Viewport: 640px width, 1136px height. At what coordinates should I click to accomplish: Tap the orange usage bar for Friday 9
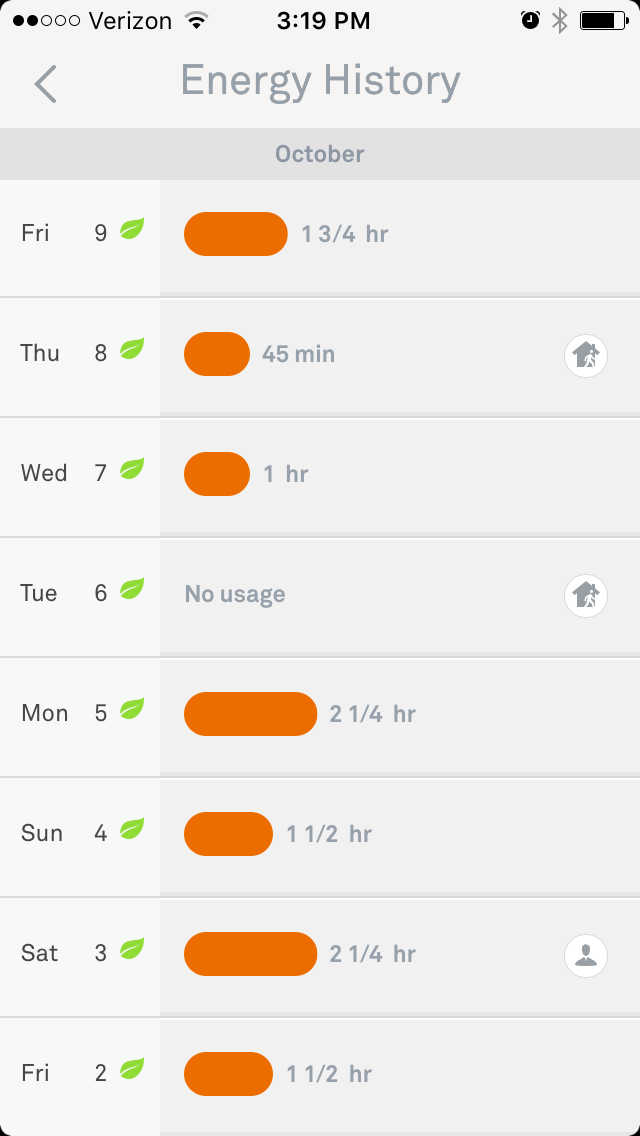click(x=236, y=234)
